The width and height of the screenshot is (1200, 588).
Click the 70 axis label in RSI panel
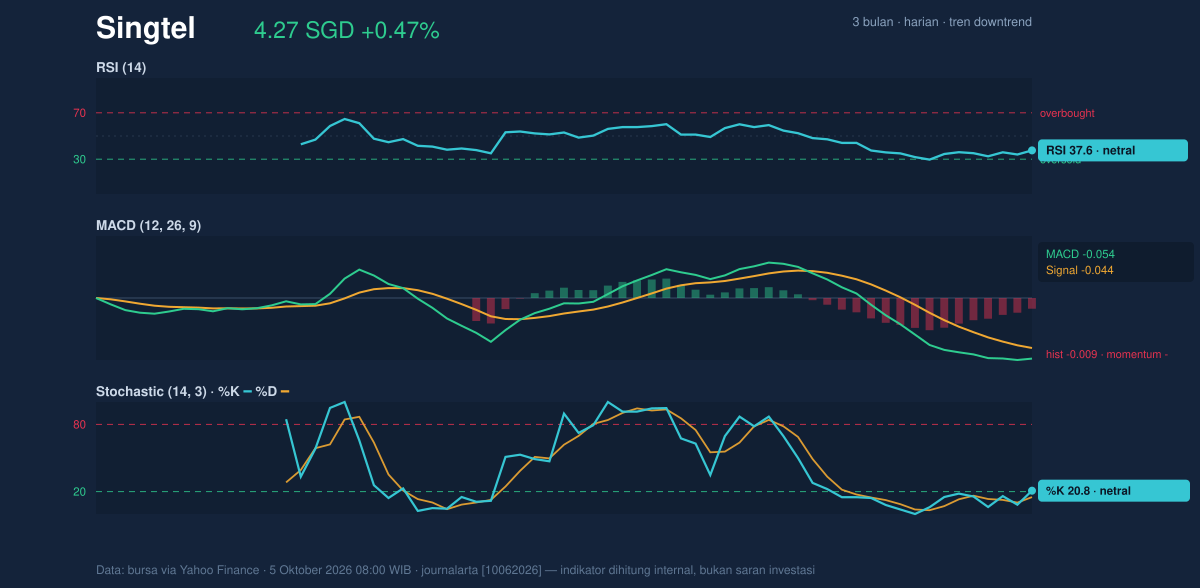[x=79, y=113]
